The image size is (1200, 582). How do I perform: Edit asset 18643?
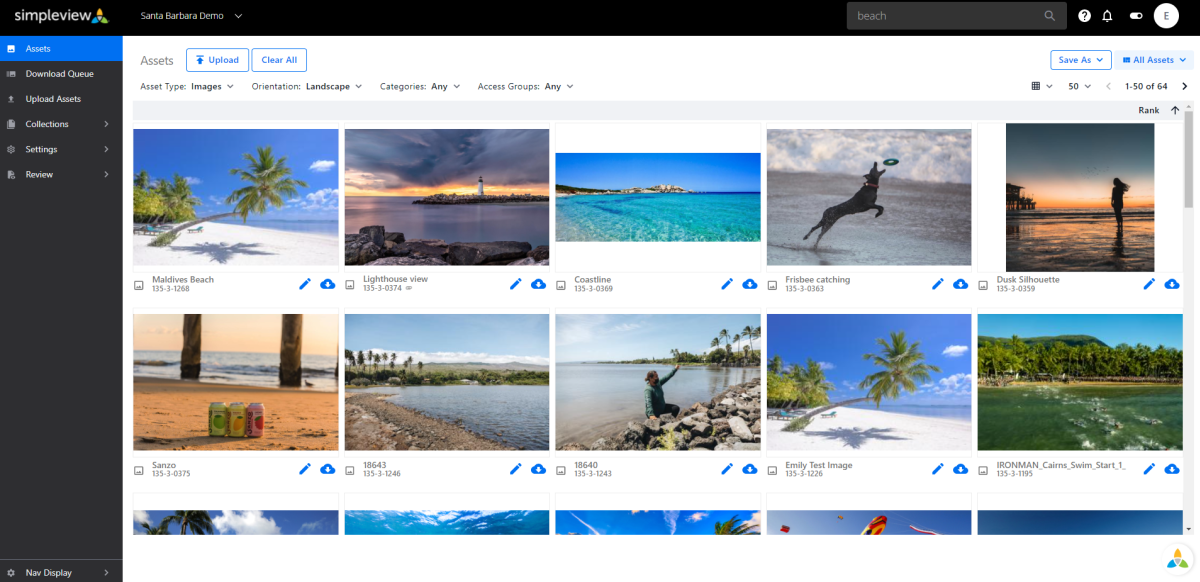516,469
